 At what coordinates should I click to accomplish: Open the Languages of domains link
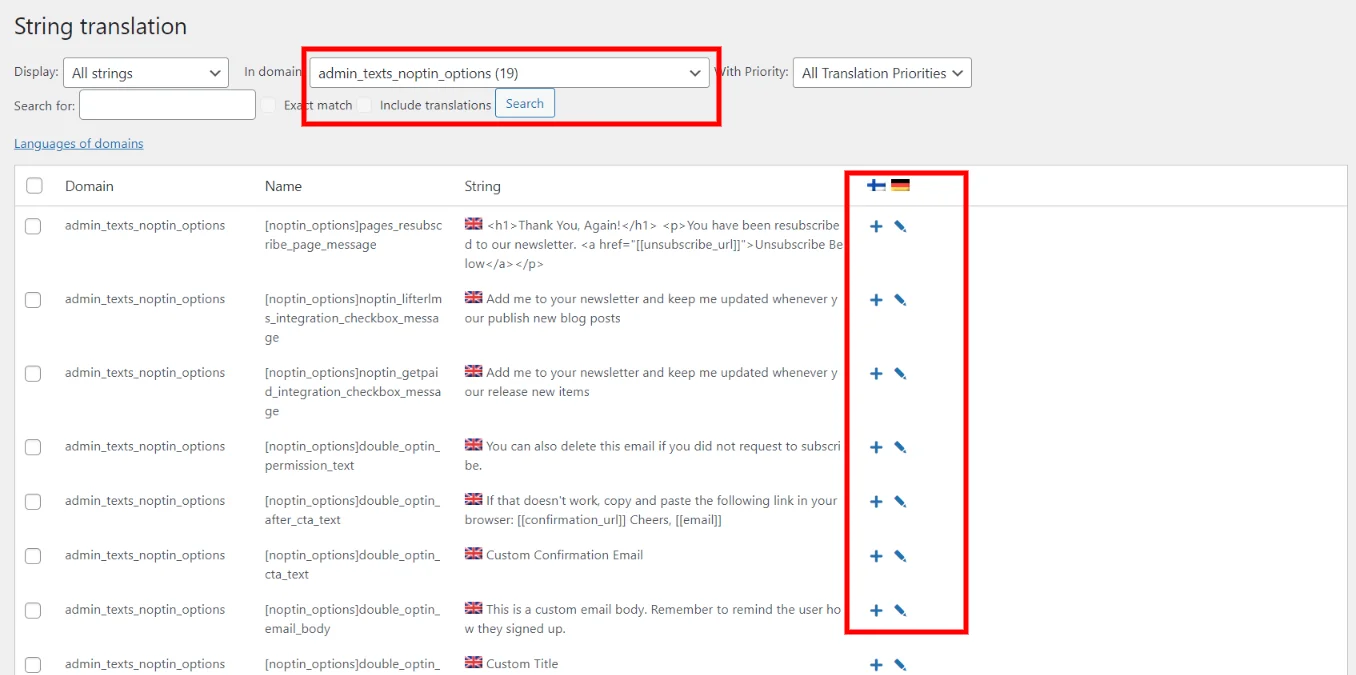point(79,144)
